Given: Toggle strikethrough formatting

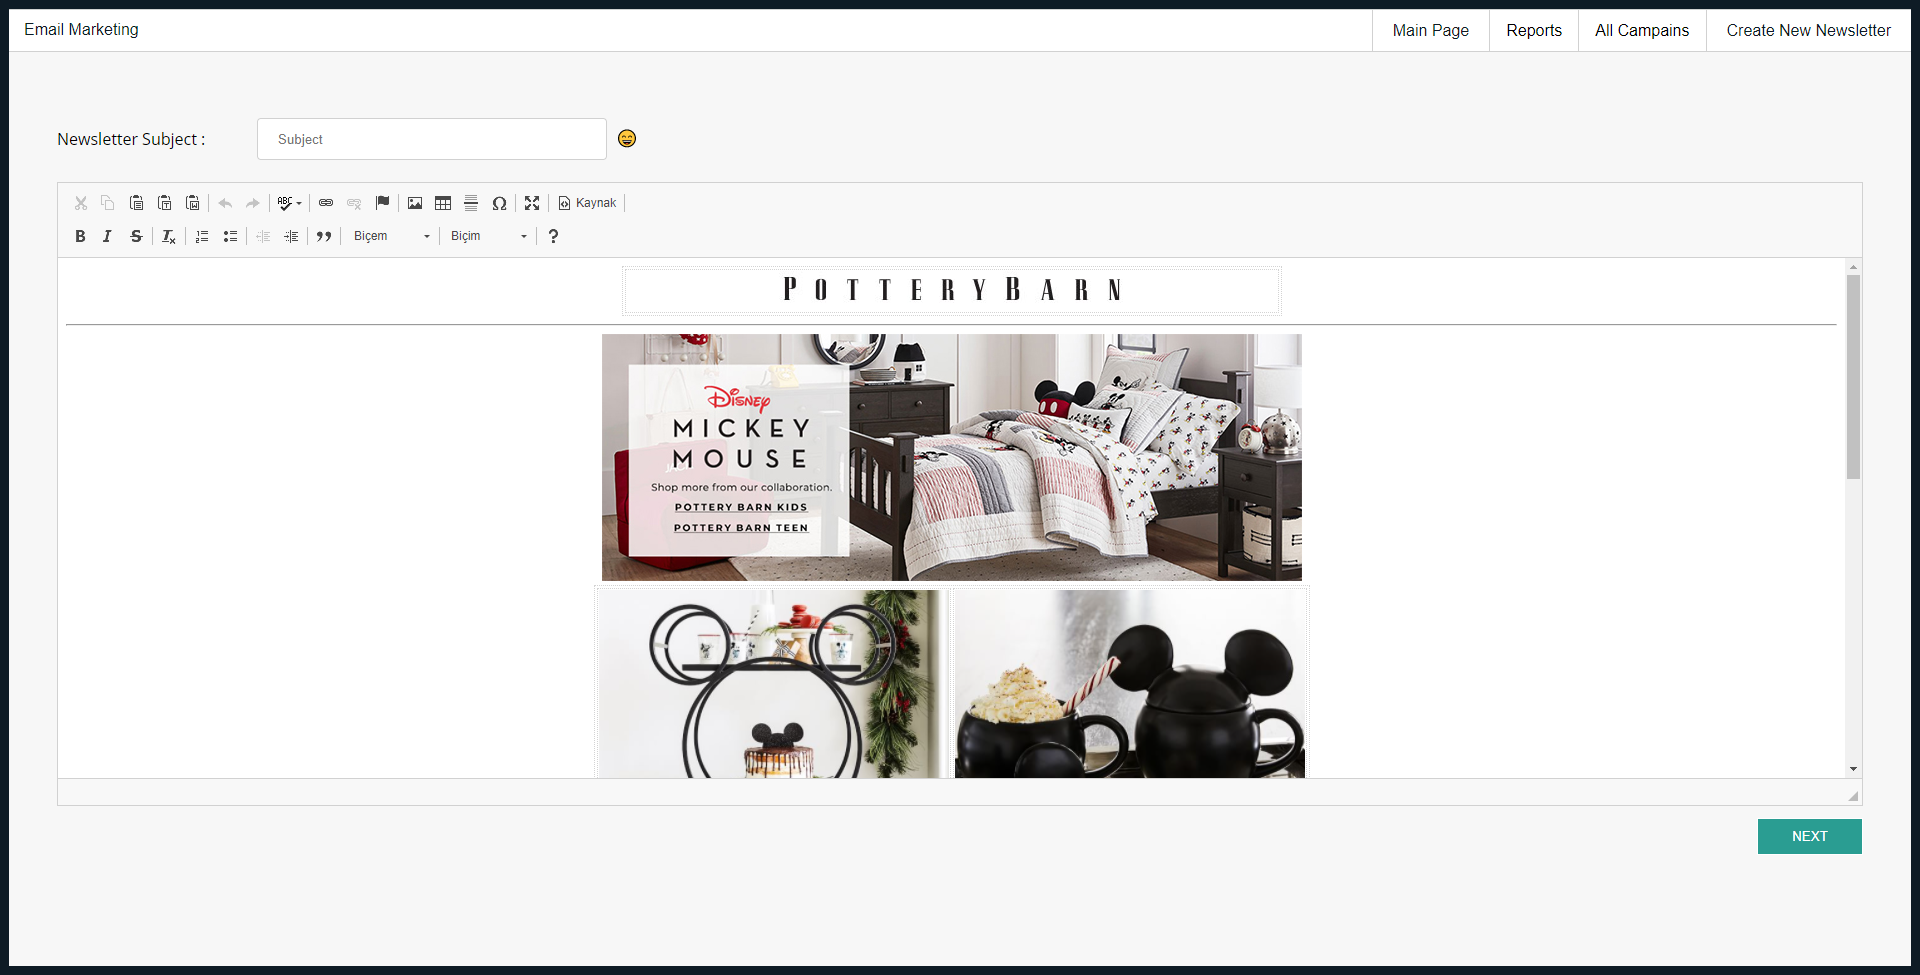Looking at the screenshot, I should tap(136, 236).
